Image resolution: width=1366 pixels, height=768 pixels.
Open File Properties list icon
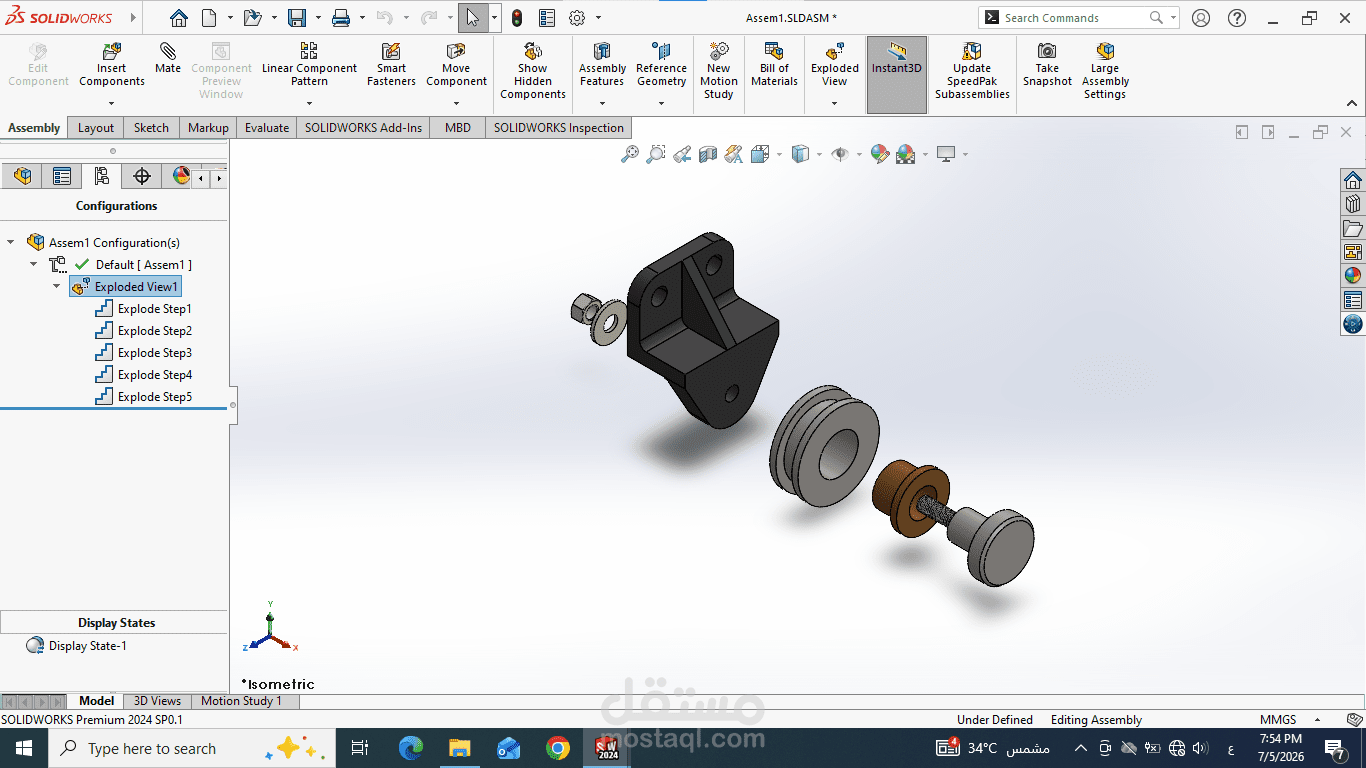coord(547,18)
